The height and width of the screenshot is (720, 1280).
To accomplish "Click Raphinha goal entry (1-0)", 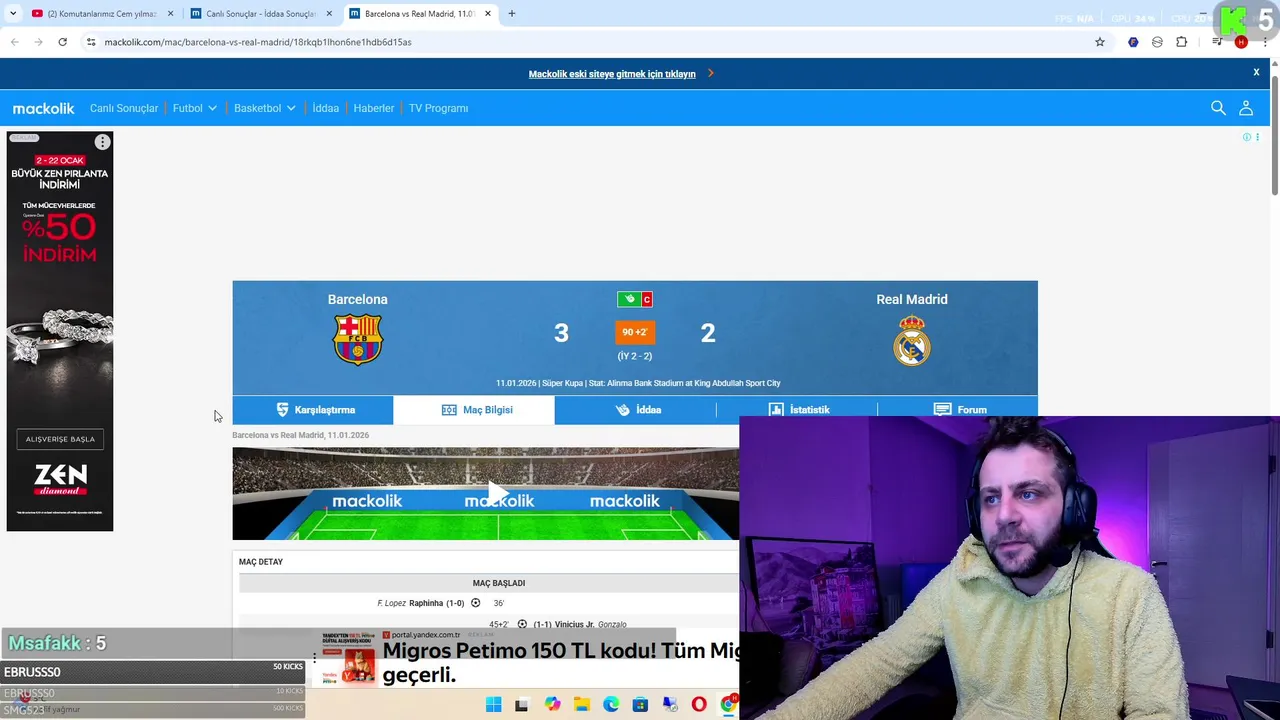I will coord(436,603).
